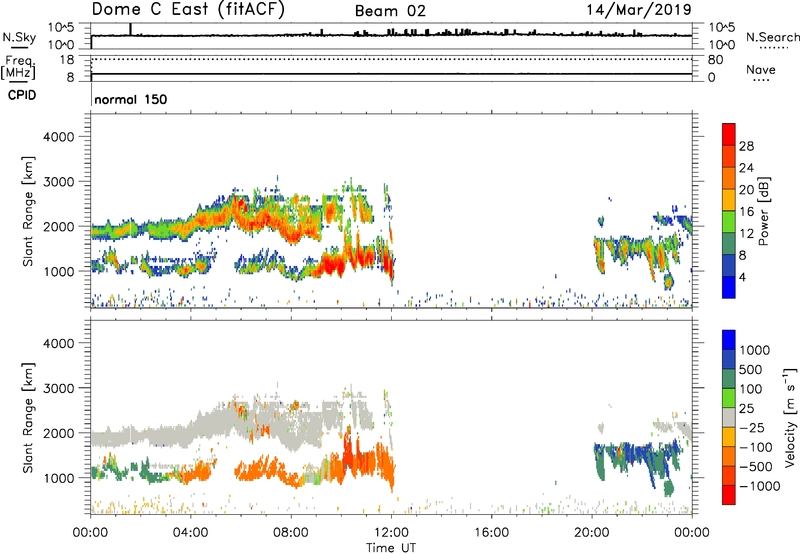
Task: Click the 4000 tick on the power panel
Action: pos(58,137)
